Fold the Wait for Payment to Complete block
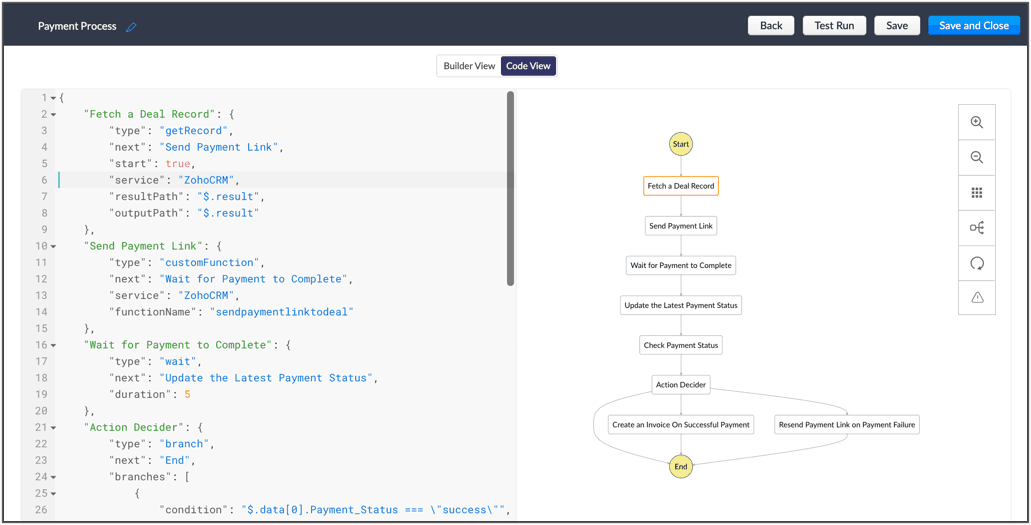Image resolution: width=1031 pixels, height=525 pixels. pyautogui.click(x=53, y=345)
